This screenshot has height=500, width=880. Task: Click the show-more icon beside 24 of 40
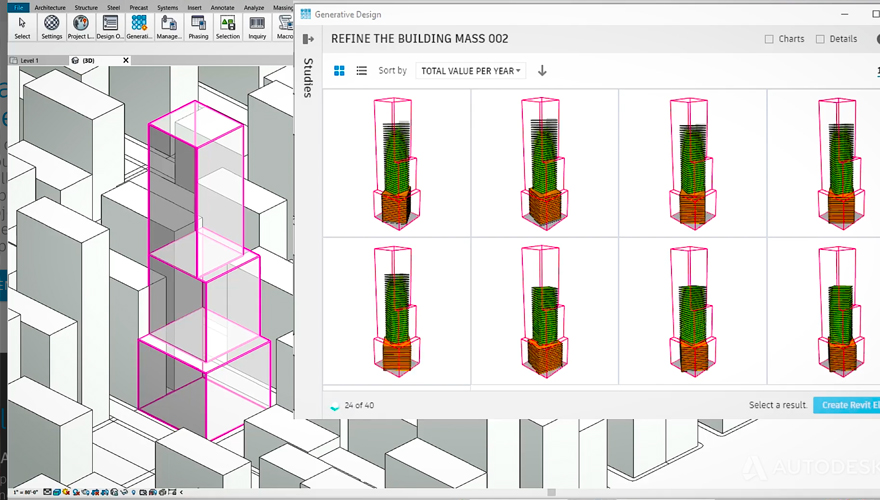coord(335,406)
